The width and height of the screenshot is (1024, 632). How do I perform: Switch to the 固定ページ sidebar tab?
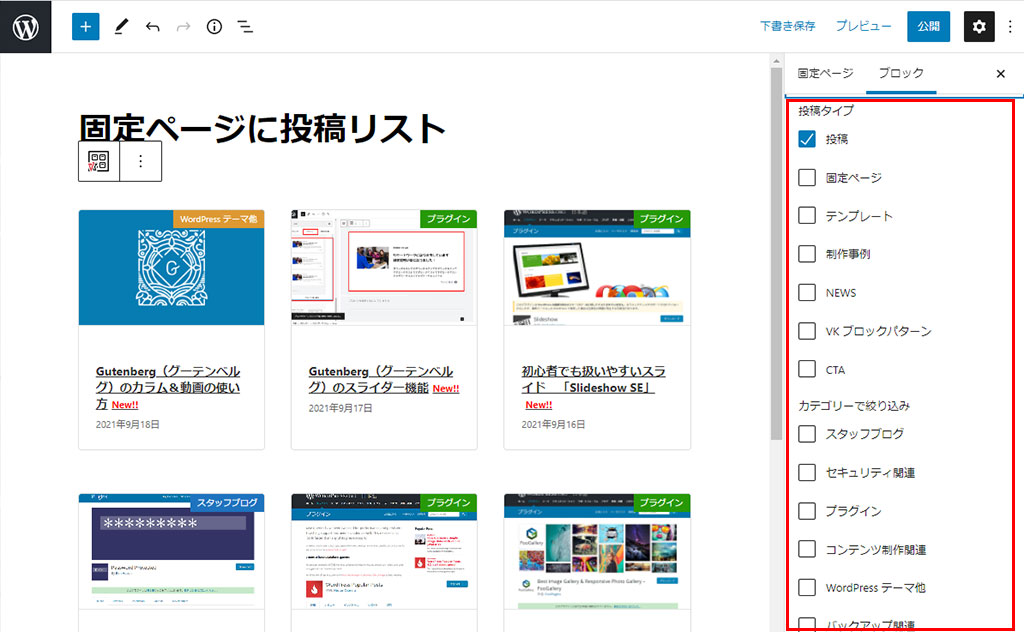[x=825, y=73]
